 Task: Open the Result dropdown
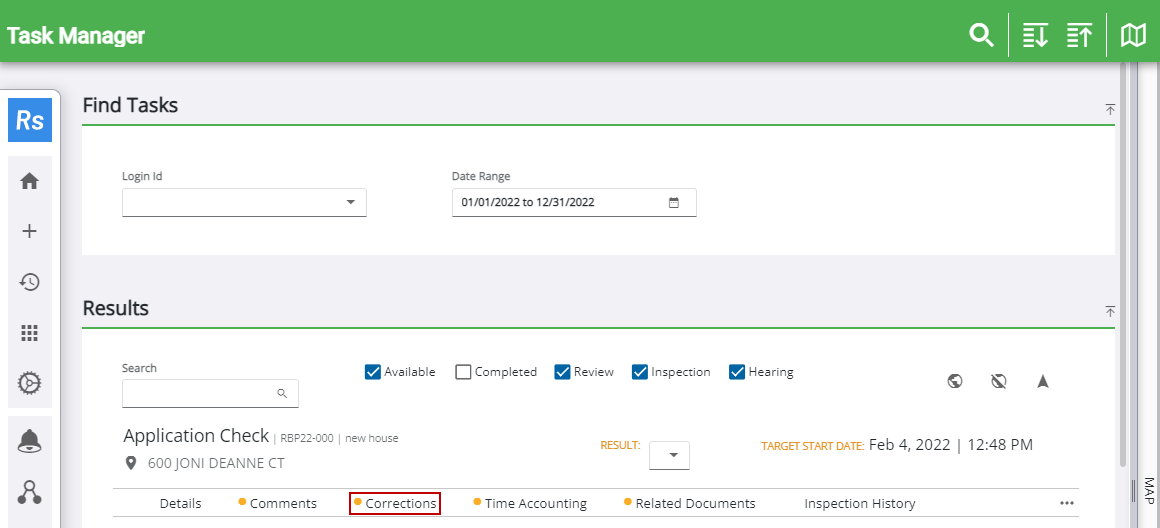[670, 455]
